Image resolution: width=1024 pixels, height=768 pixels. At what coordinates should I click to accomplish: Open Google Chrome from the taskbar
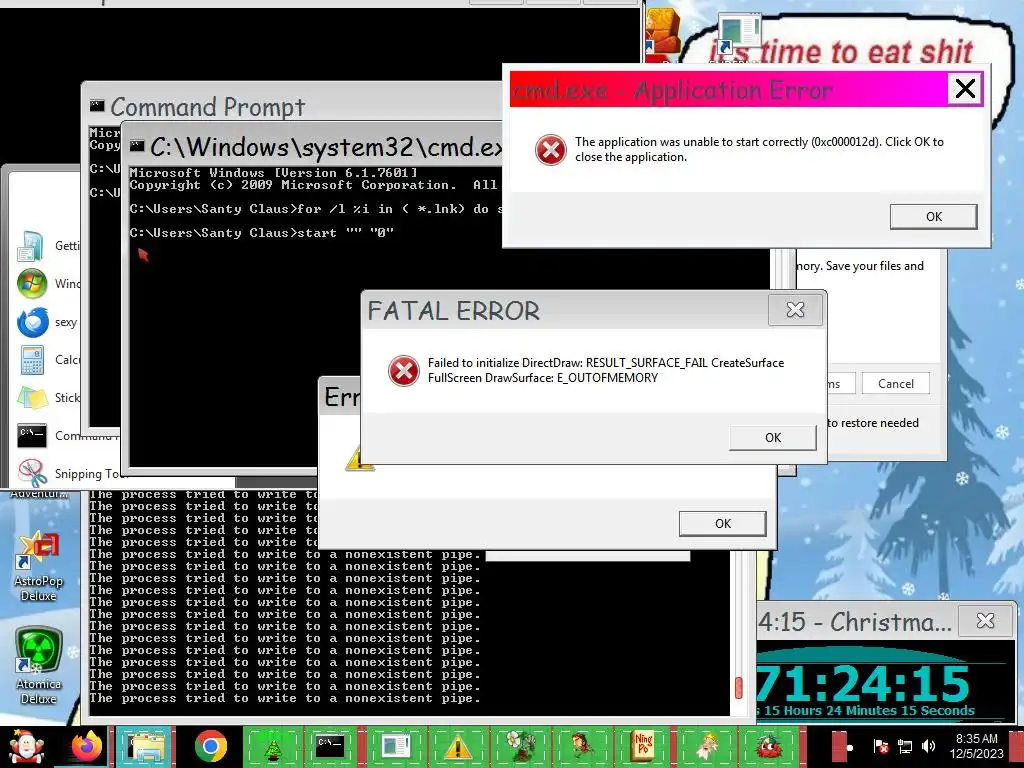[x=210, y=746]
